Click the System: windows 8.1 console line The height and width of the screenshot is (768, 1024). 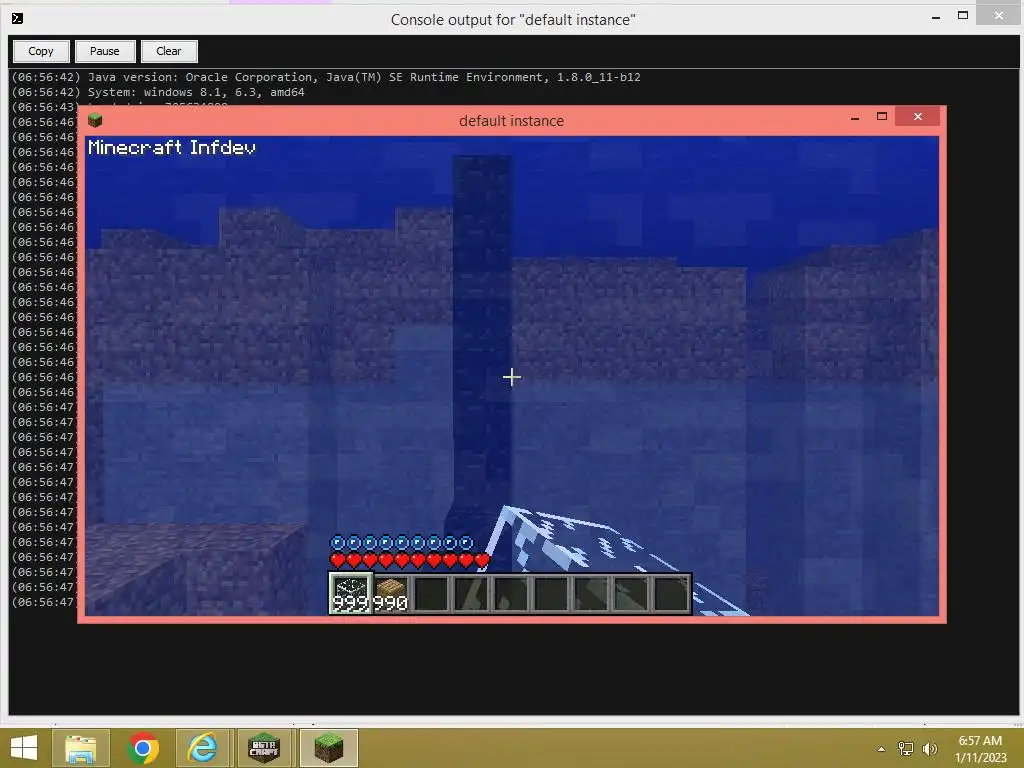(158, 92)
